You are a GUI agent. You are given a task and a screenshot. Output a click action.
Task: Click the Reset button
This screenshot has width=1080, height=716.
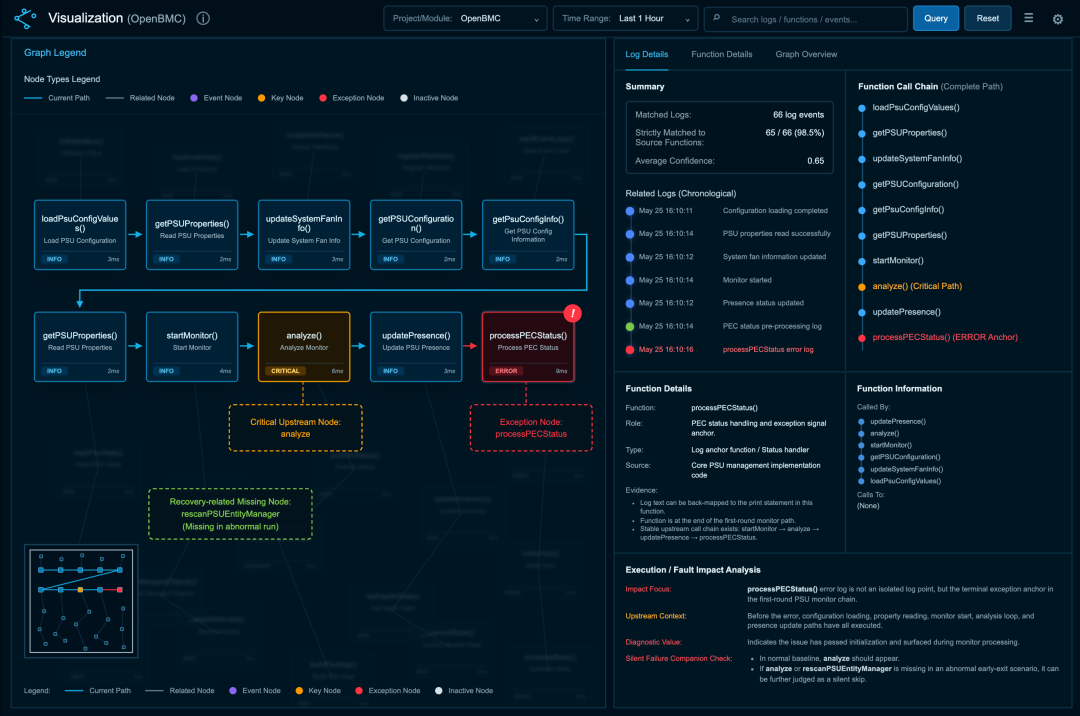pyautogui.click(x=988, y=19)
